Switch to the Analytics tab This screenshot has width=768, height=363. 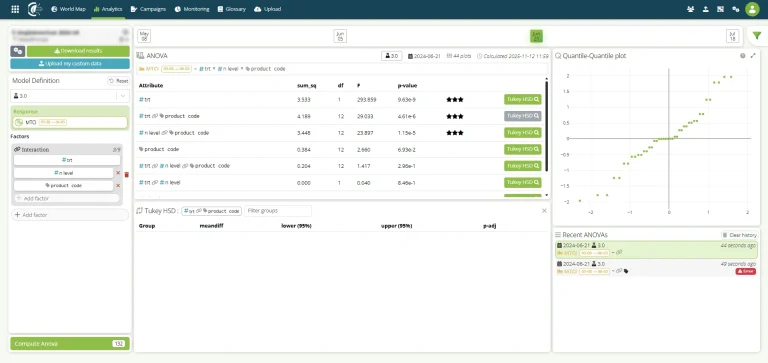(x=108, y=9)
